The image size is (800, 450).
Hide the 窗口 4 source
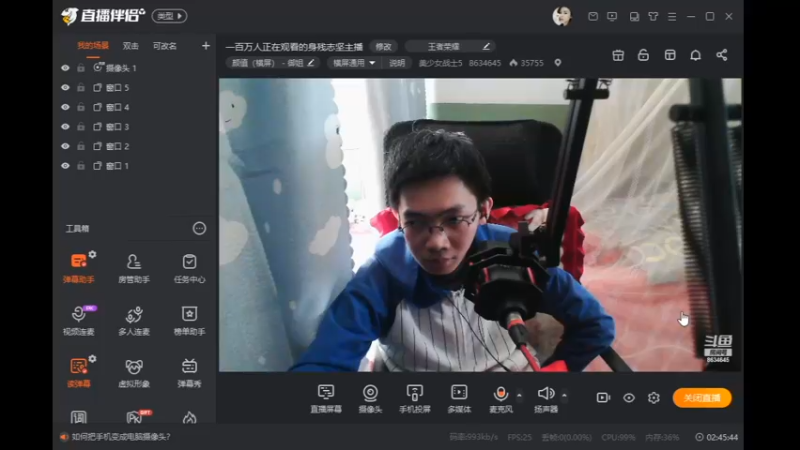[65, 107]
